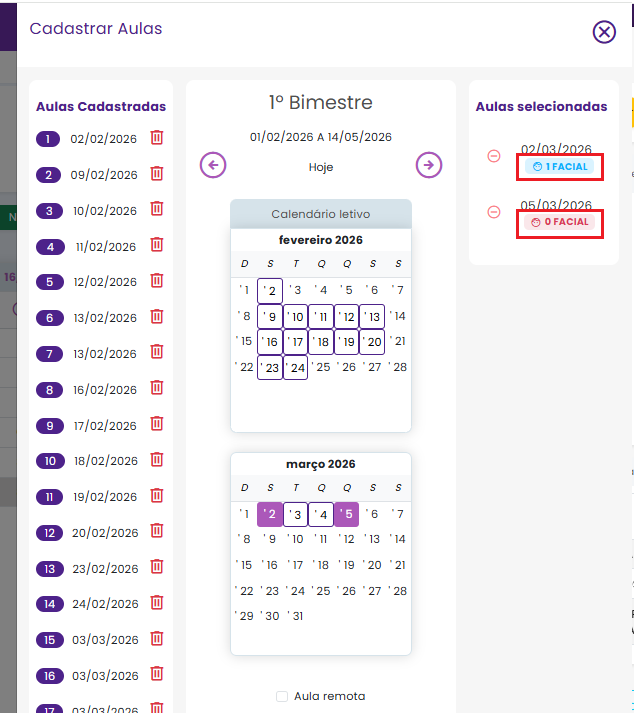Image resolution: width=634 pixels, height=713 pixels.
Task: Pick February 25 in the calendar
Action: tap(321, 367)
